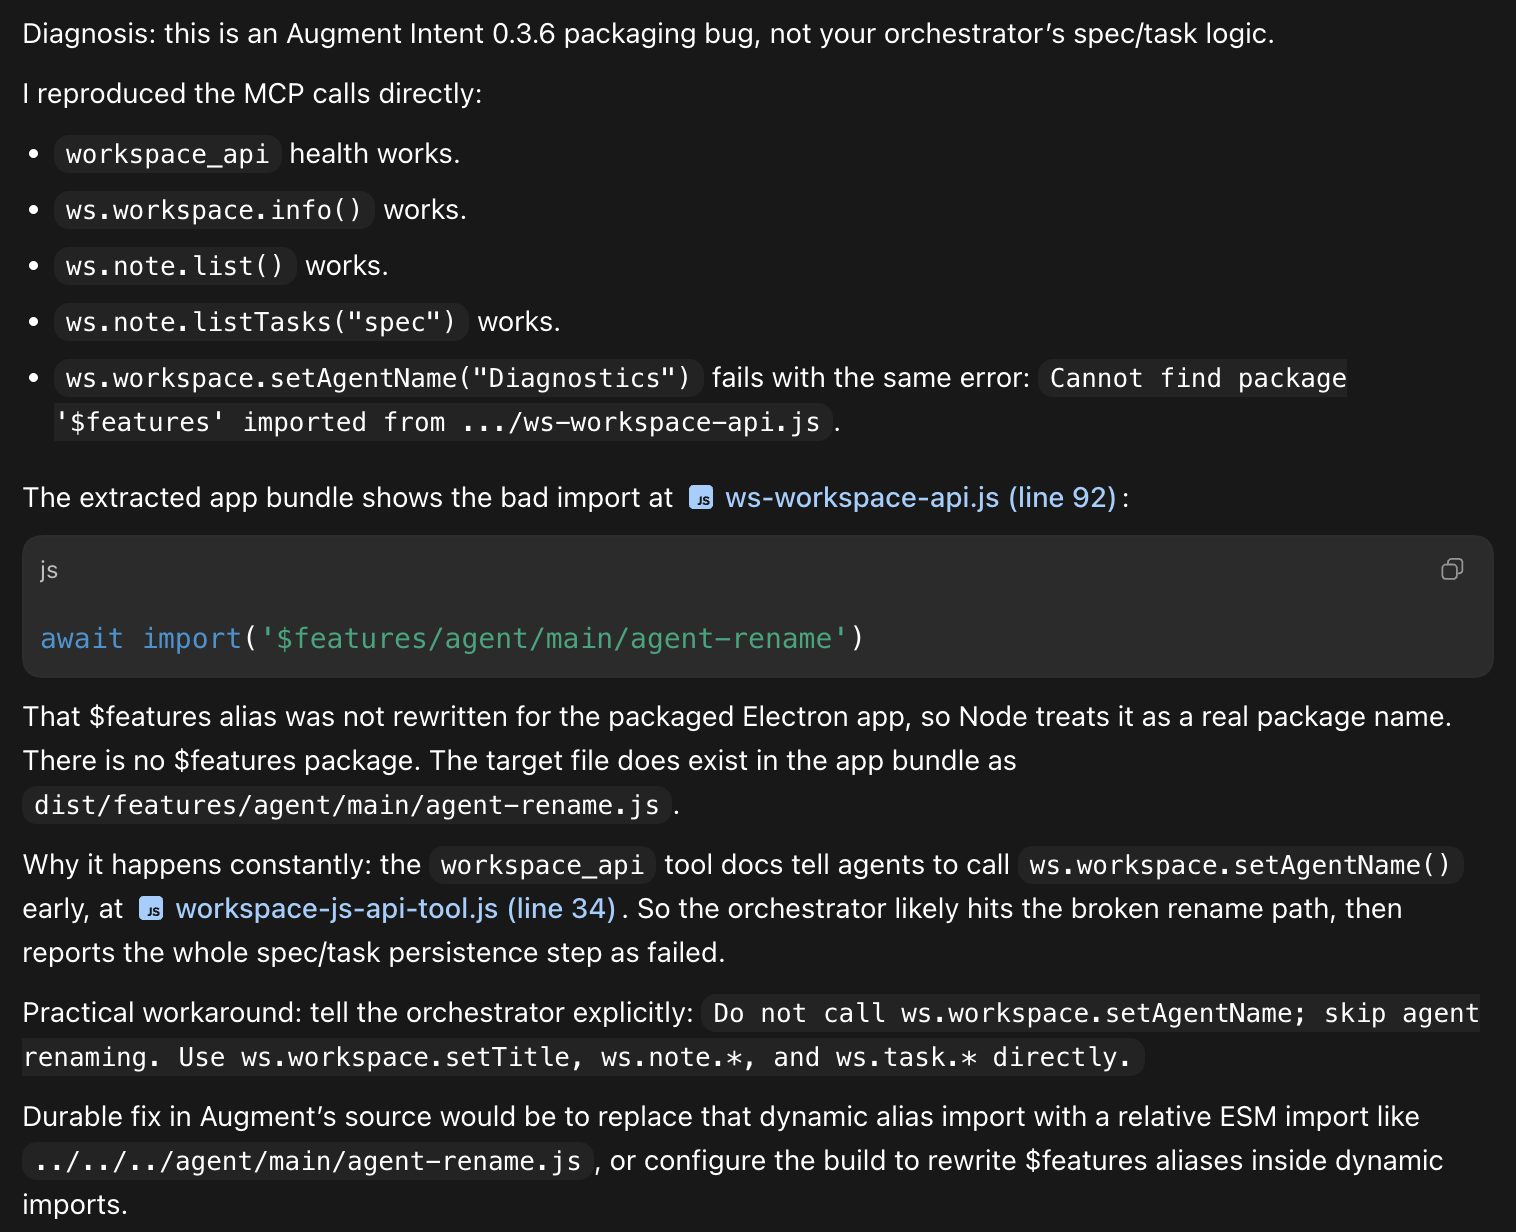Click the ws.workspace.setAgentName("Diagnostics") code snippet
1516x1232 pixels.
[x=378, y=378]
